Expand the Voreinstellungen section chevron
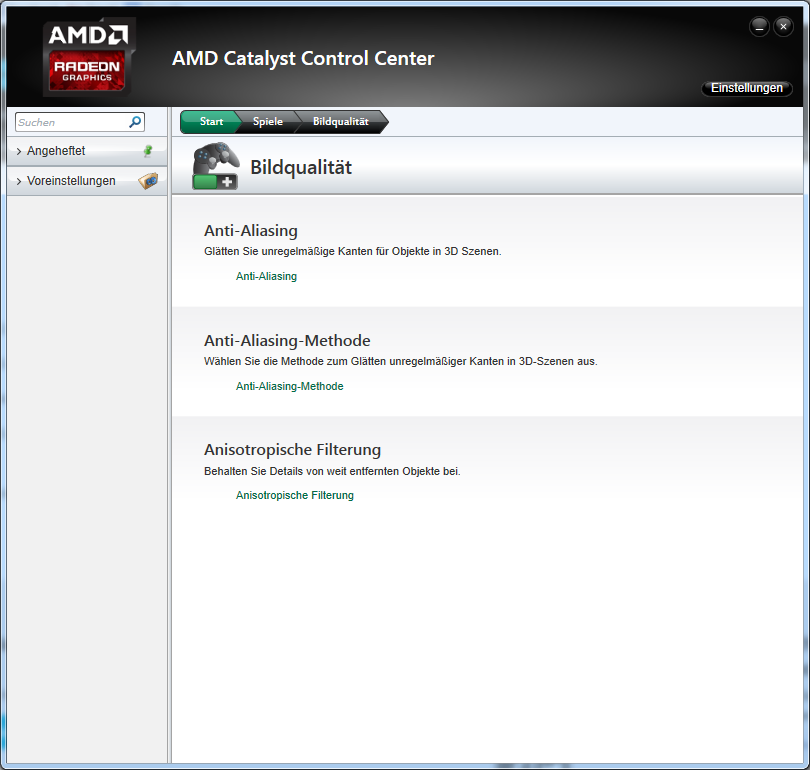This screenshot has width=810, height=770. [19, 181]
